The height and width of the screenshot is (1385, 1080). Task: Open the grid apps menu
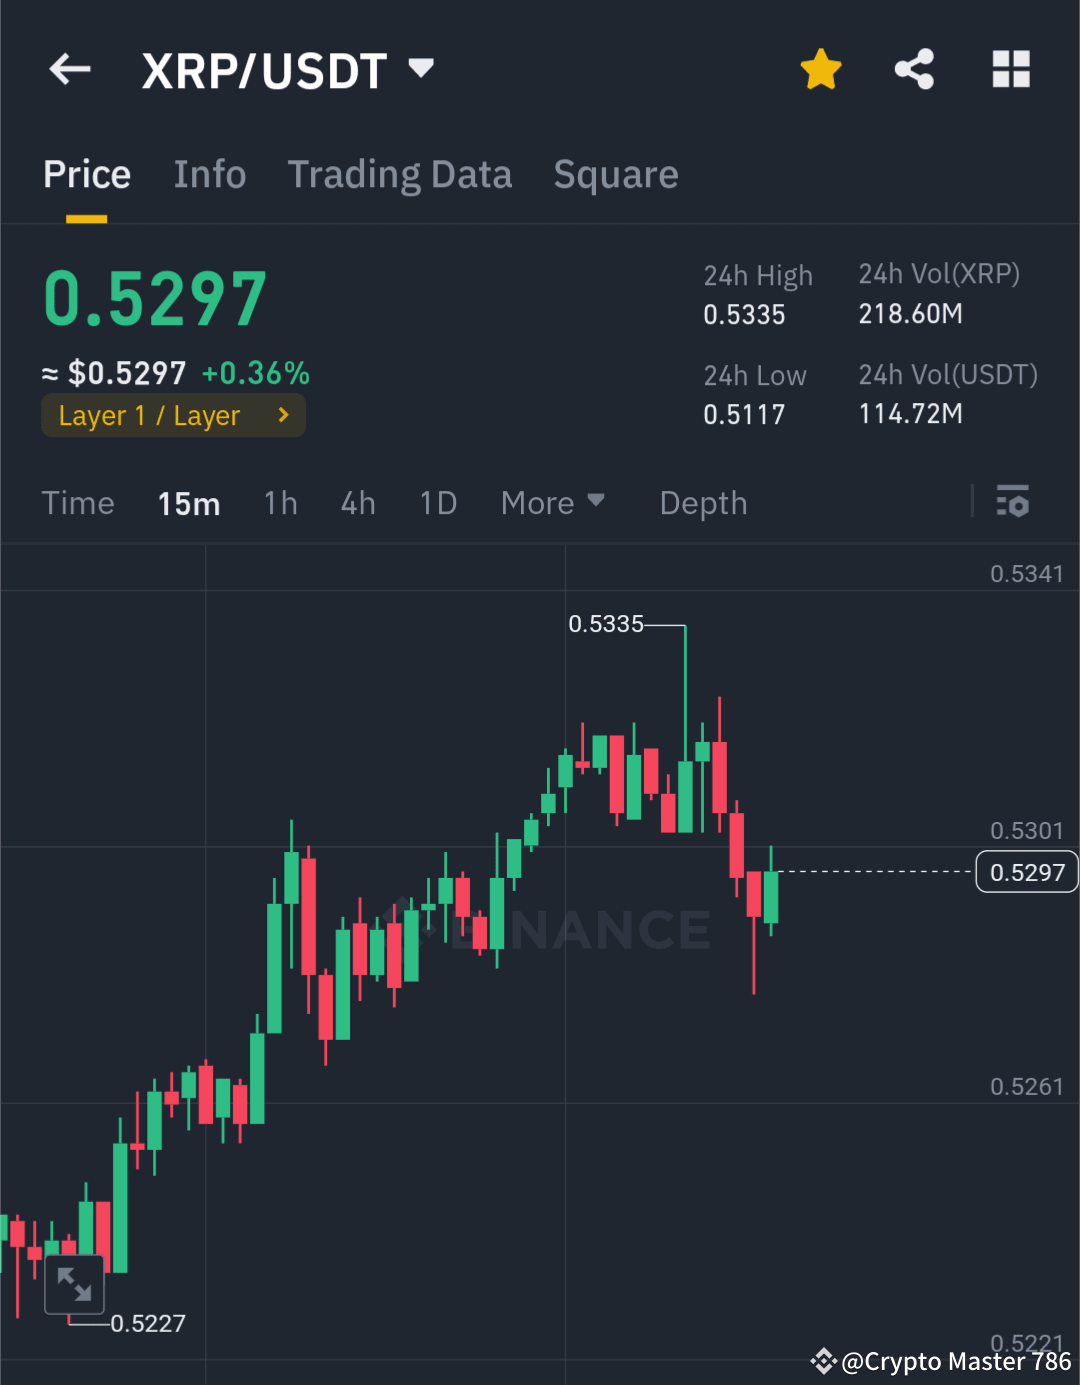pyautogui.click(x=1011, y=69)
